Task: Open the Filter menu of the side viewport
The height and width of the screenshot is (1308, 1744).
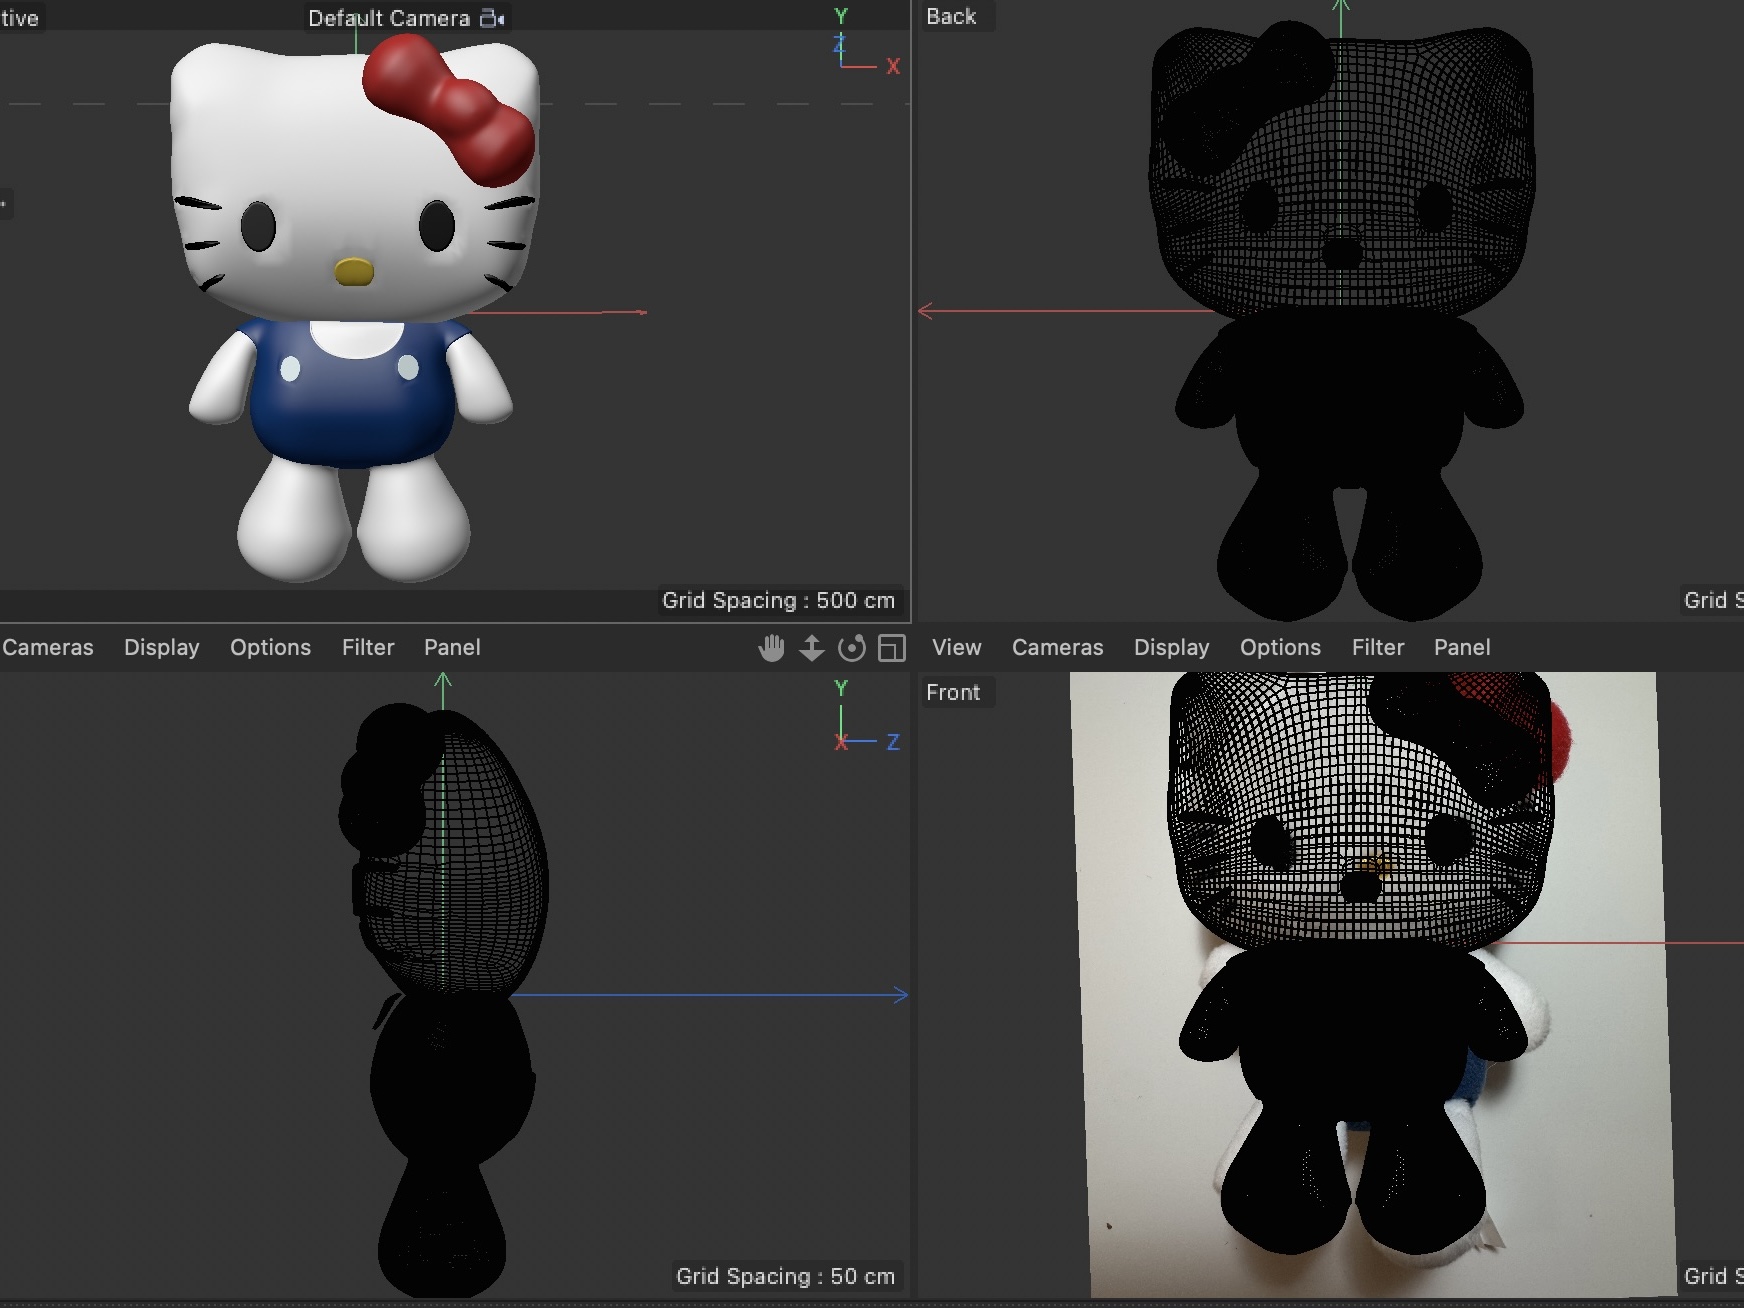Action: (x=367, y=647)
